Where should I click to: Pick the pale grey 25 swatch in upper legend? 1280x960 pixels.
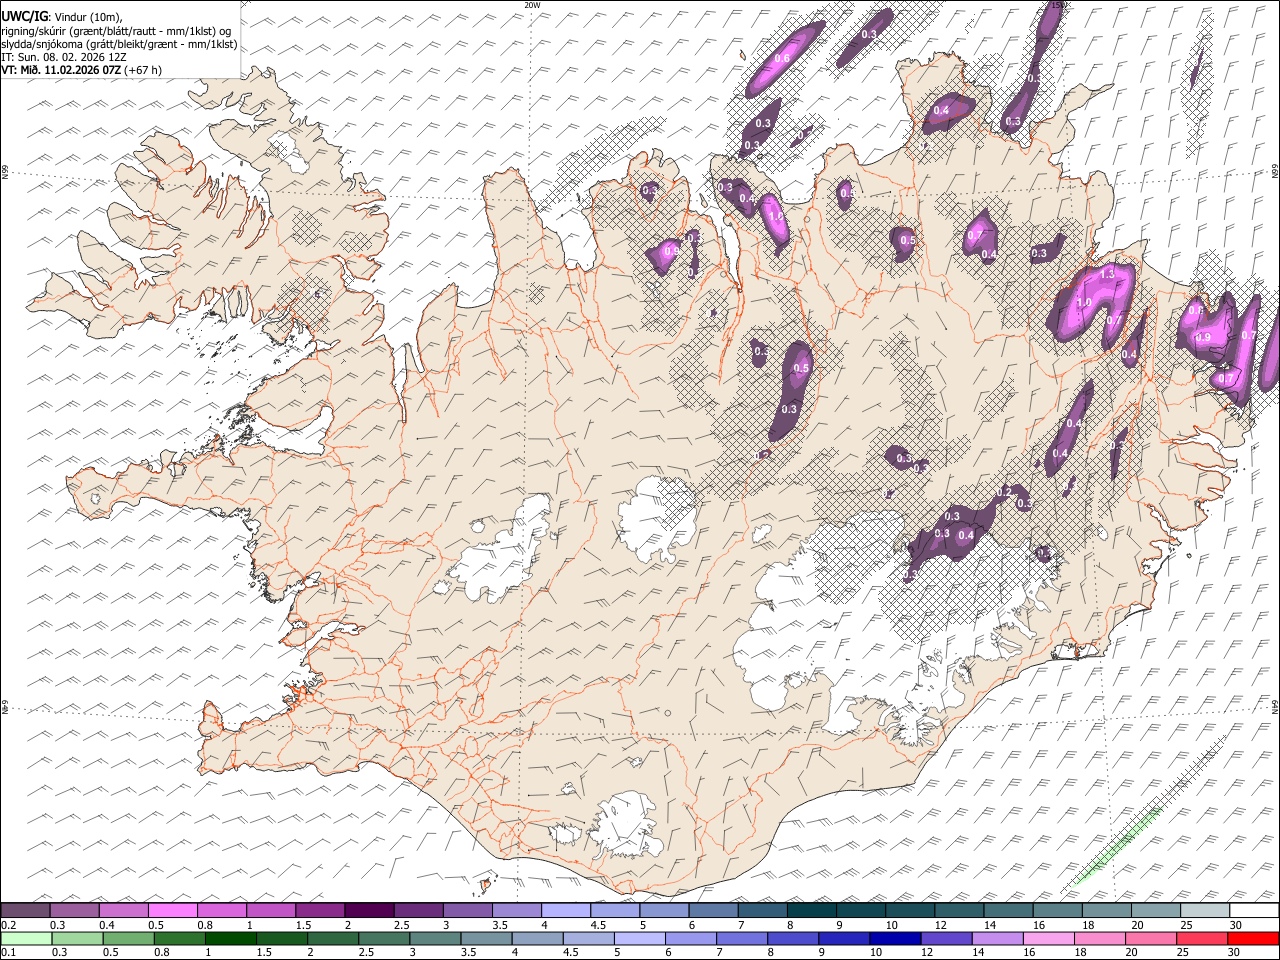(1205, 910)
